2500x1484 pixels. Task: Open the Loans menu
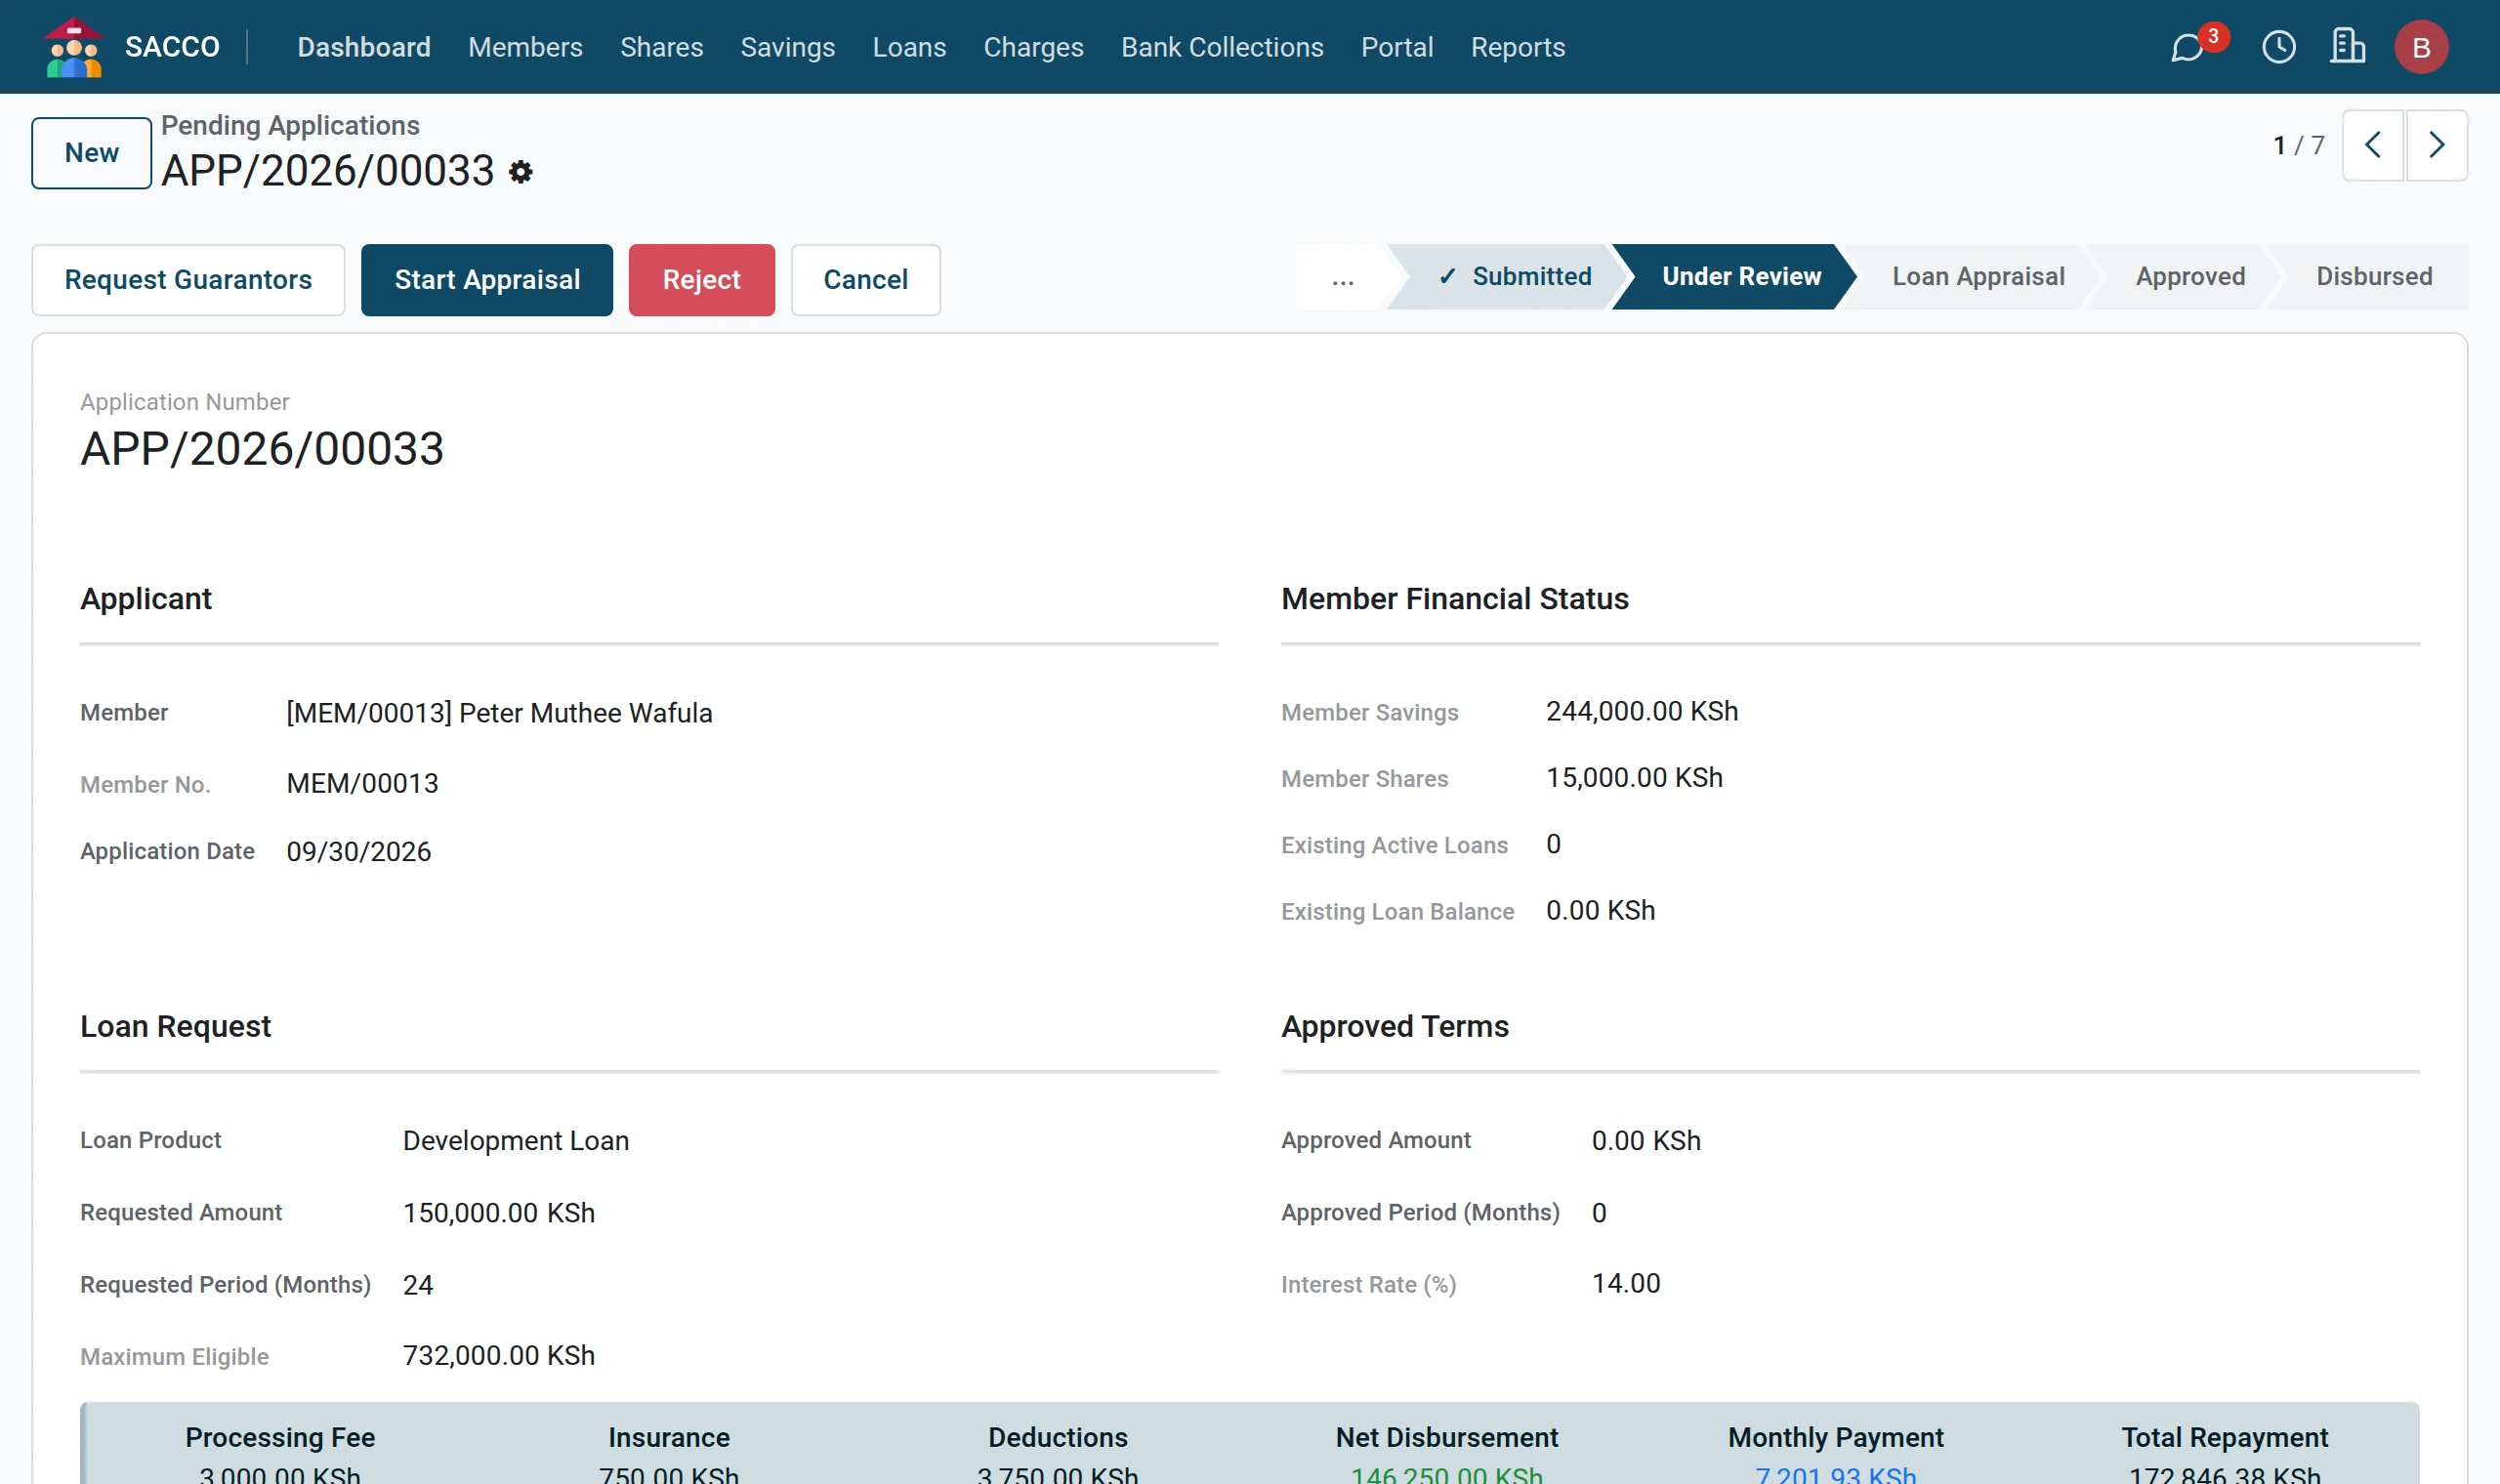coord(909,47)
